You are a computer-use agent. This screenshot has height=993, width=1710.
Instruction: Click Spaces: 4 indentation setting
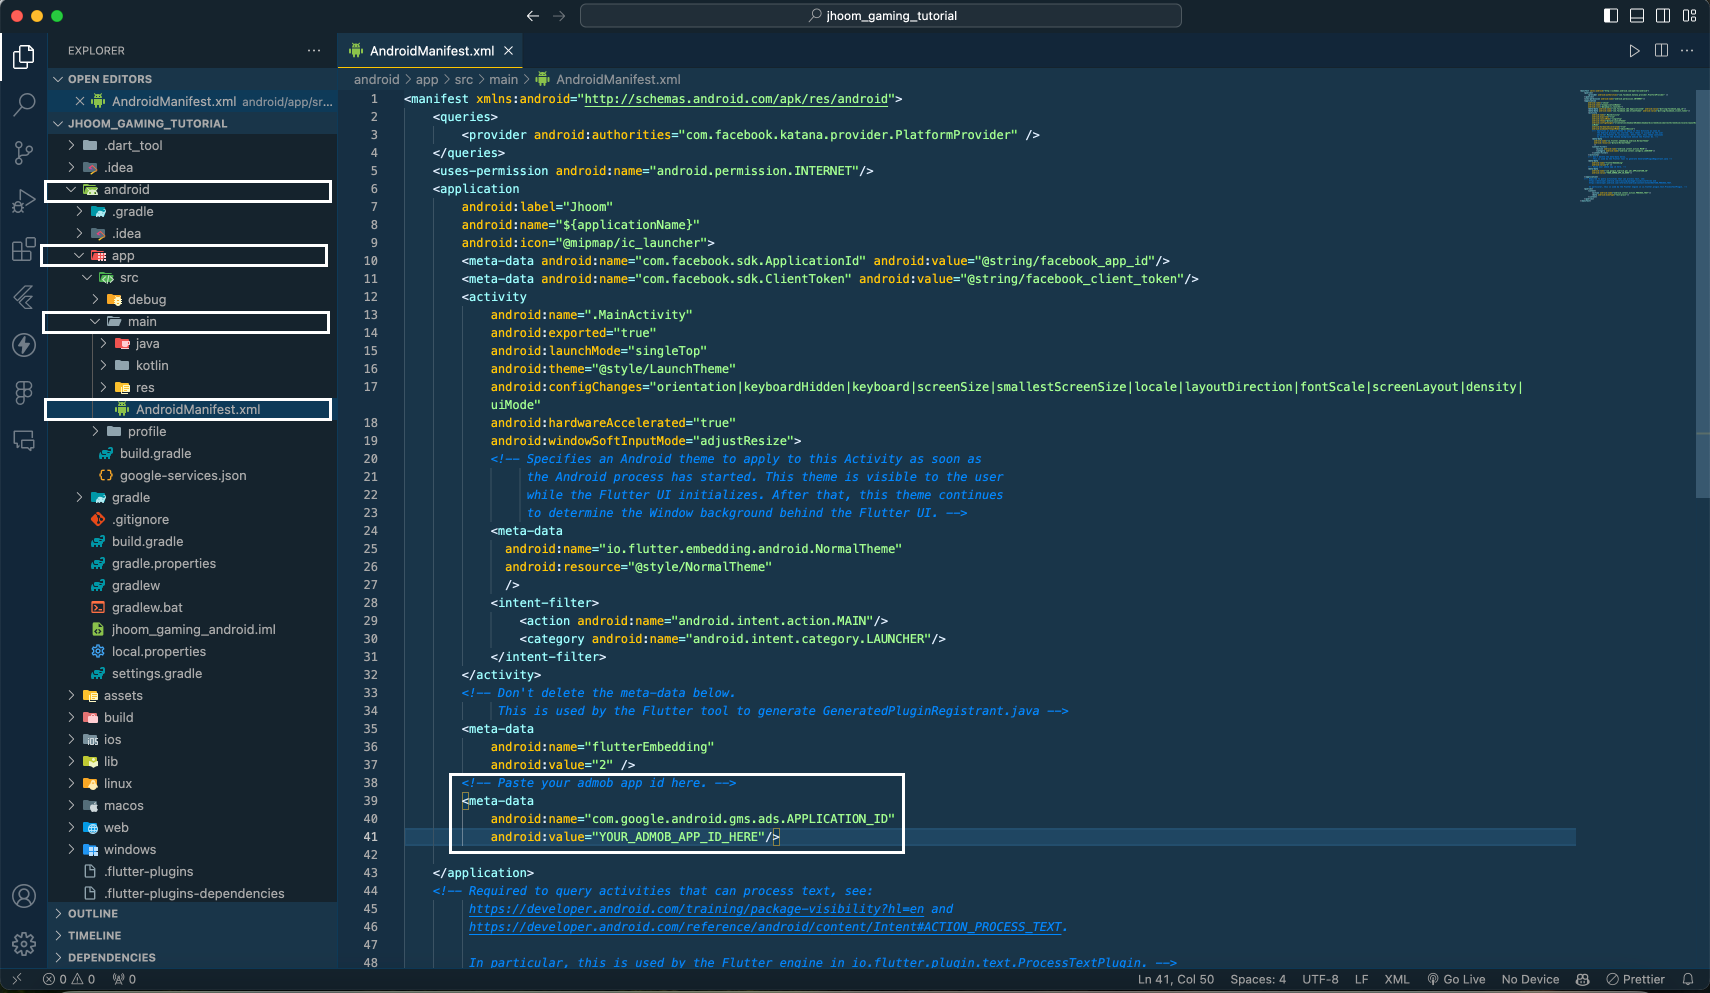point(1258,980)
